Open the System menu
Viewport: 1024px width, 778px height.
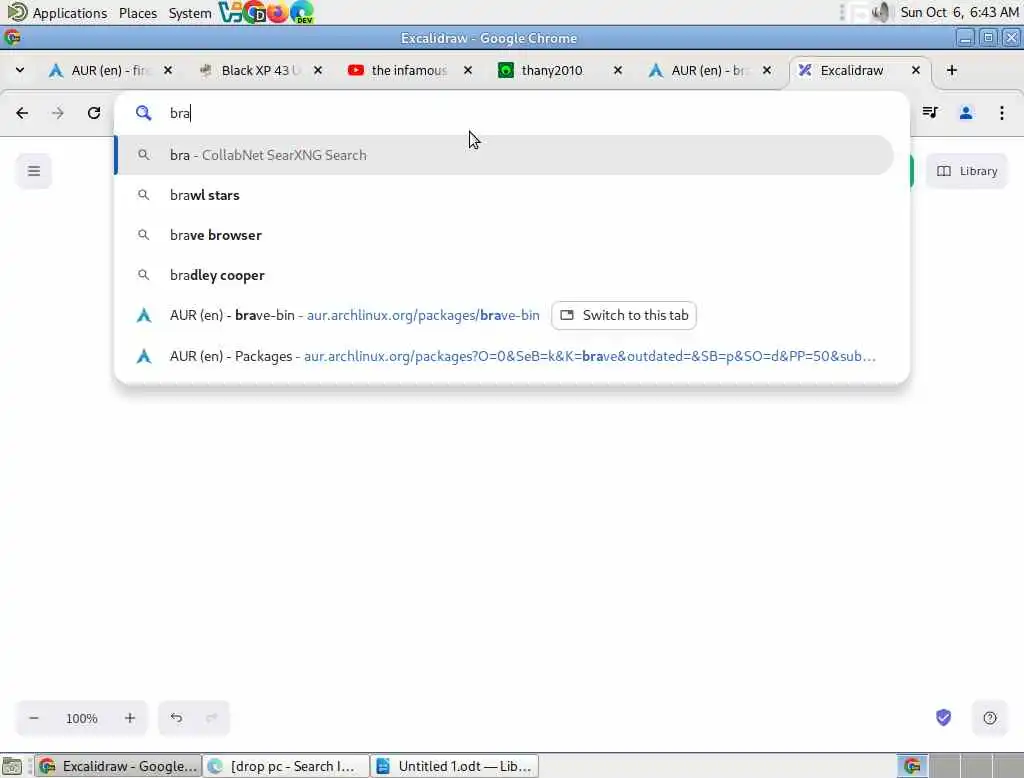click(x=189, y=12)
